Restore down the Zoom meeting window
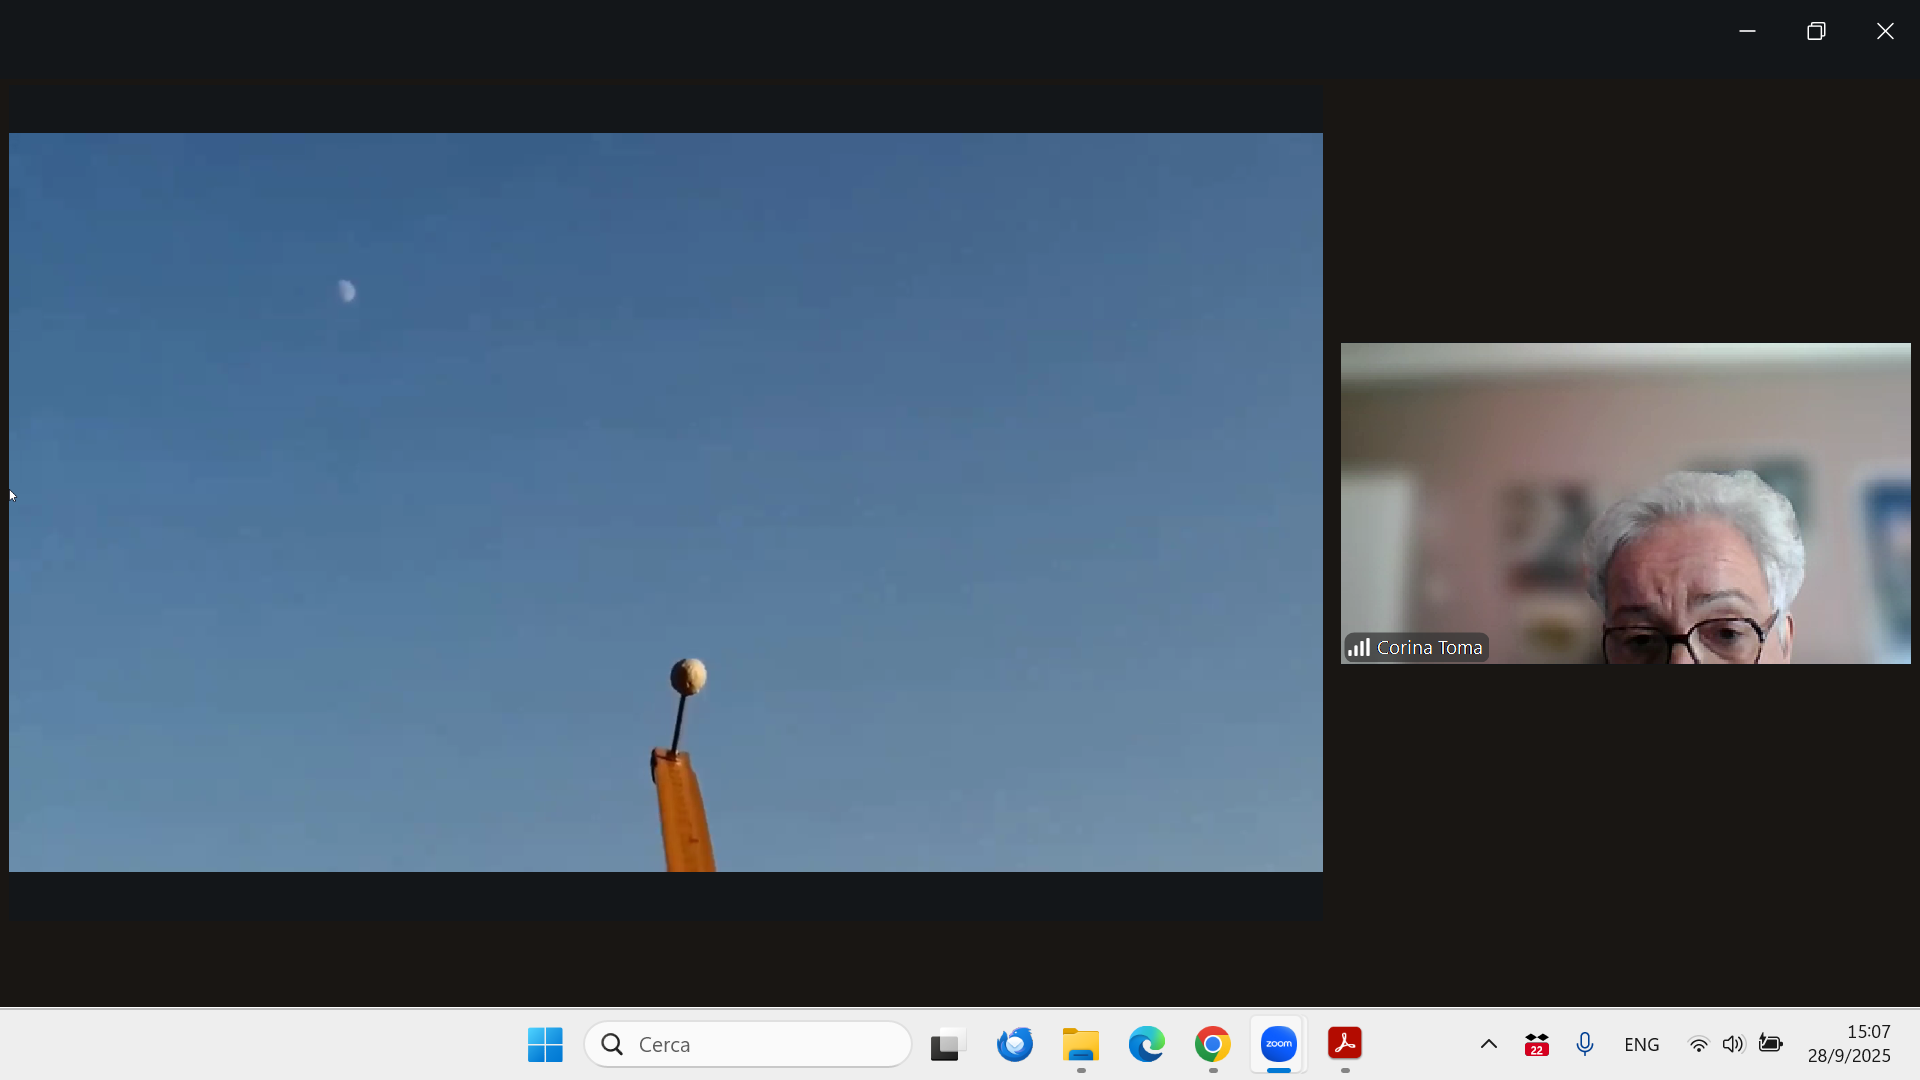Image resolution: width=1920 pixels, height=1080 pixels. tap(1816, 31)
